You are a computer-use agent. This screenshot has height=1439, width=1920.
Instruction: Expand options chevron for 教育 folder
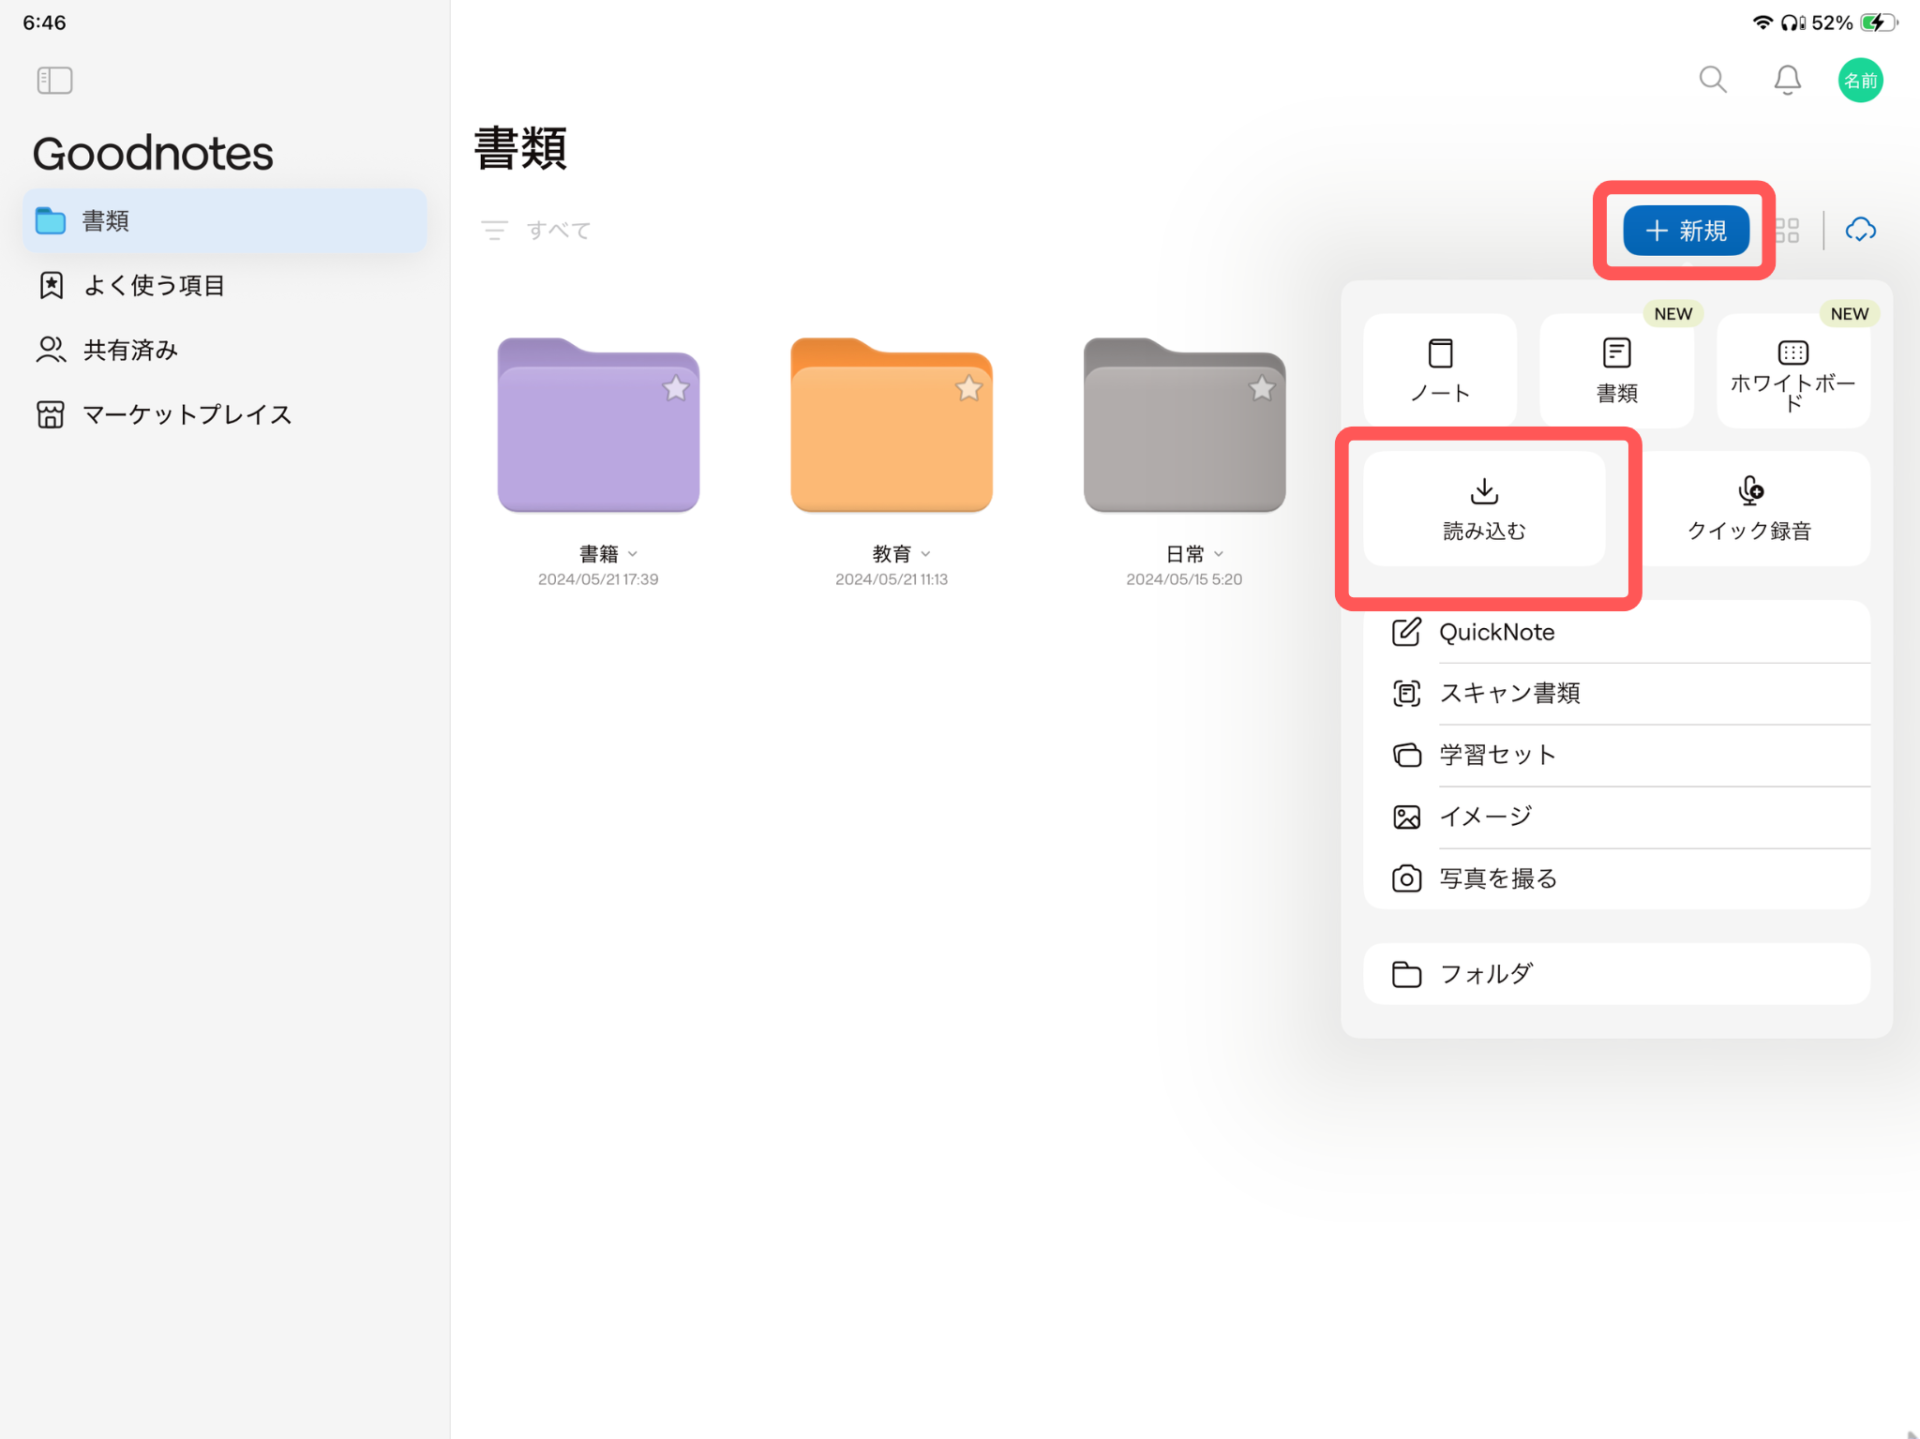point(926,554)
